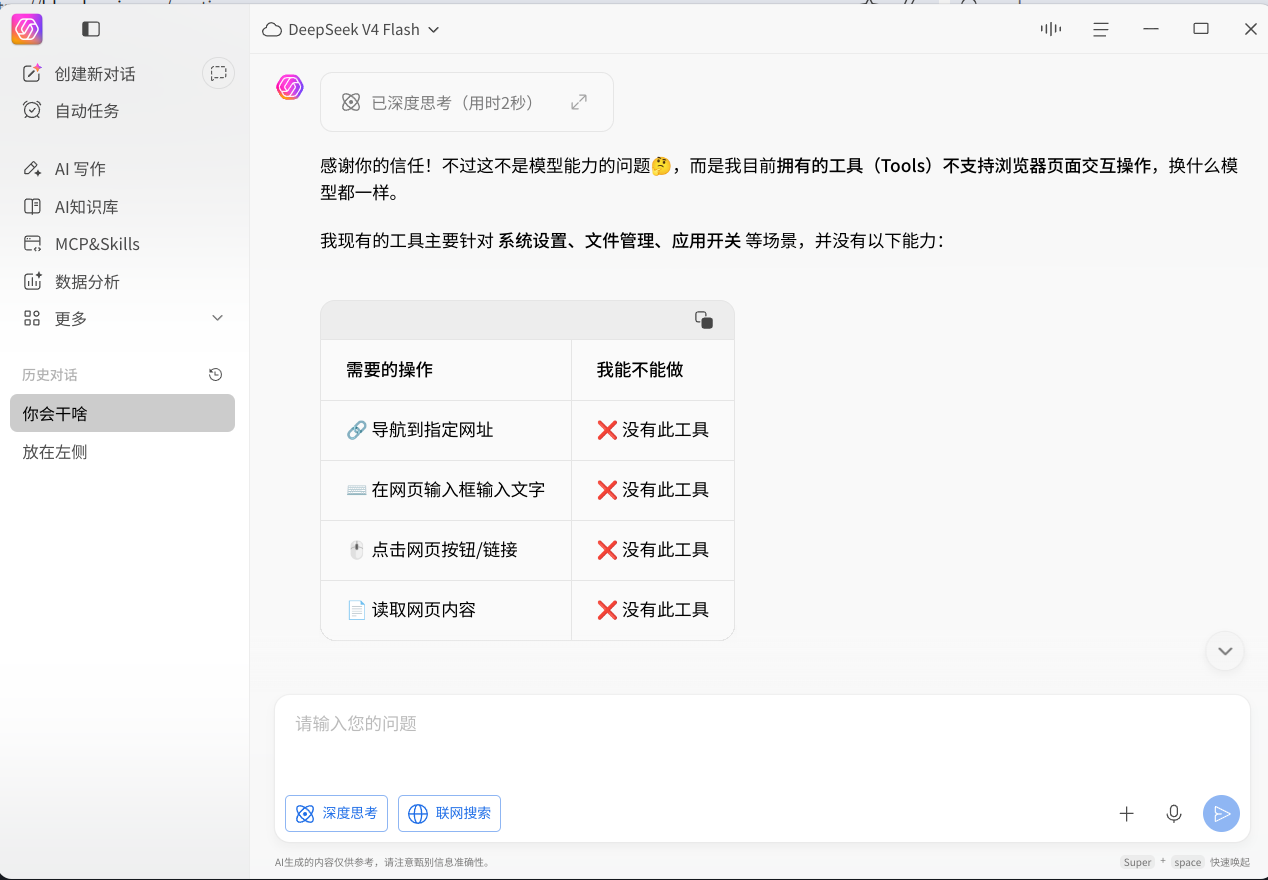Focus the 请输入您的问题 input box
The height and width of the screenshot is (880, 1268).
click(762, 740)
